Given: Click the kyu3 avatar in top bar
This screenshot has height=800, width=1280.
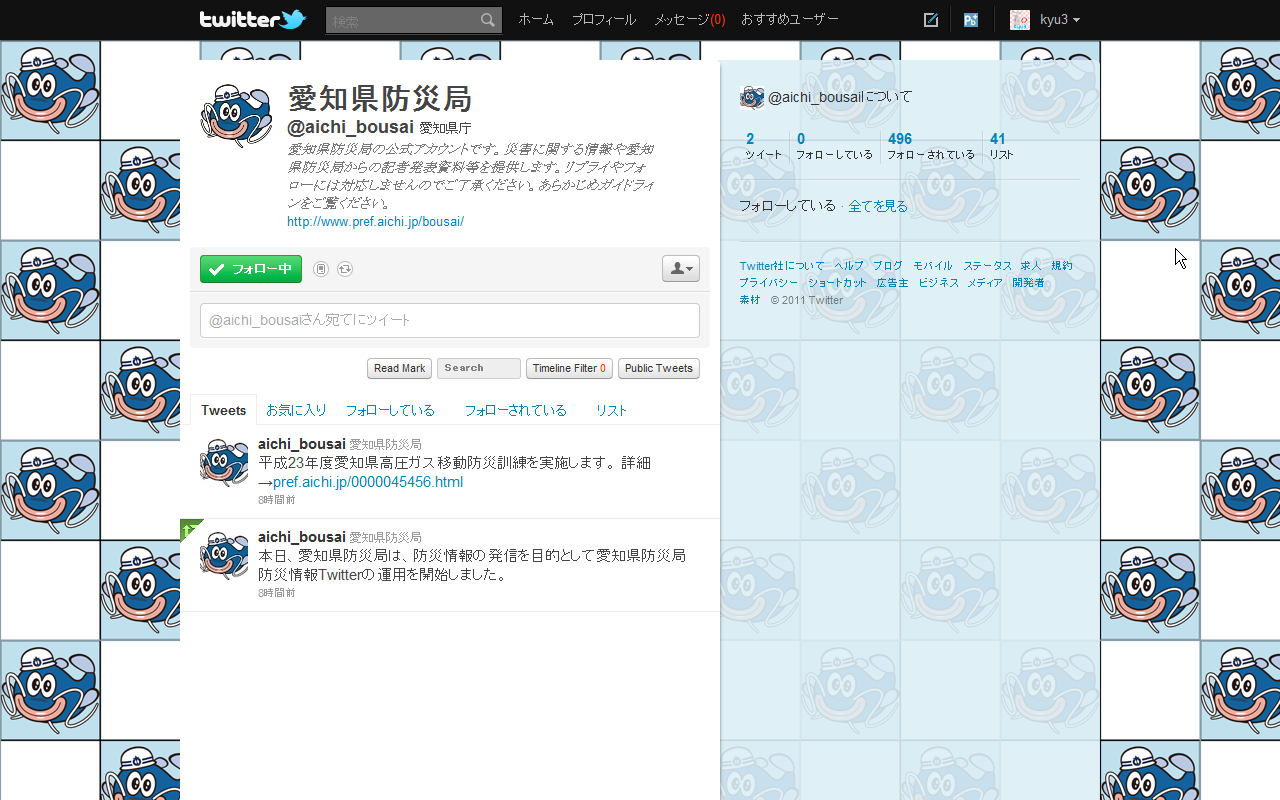Looking at the screenshot, I should [x=1020, y=20].
